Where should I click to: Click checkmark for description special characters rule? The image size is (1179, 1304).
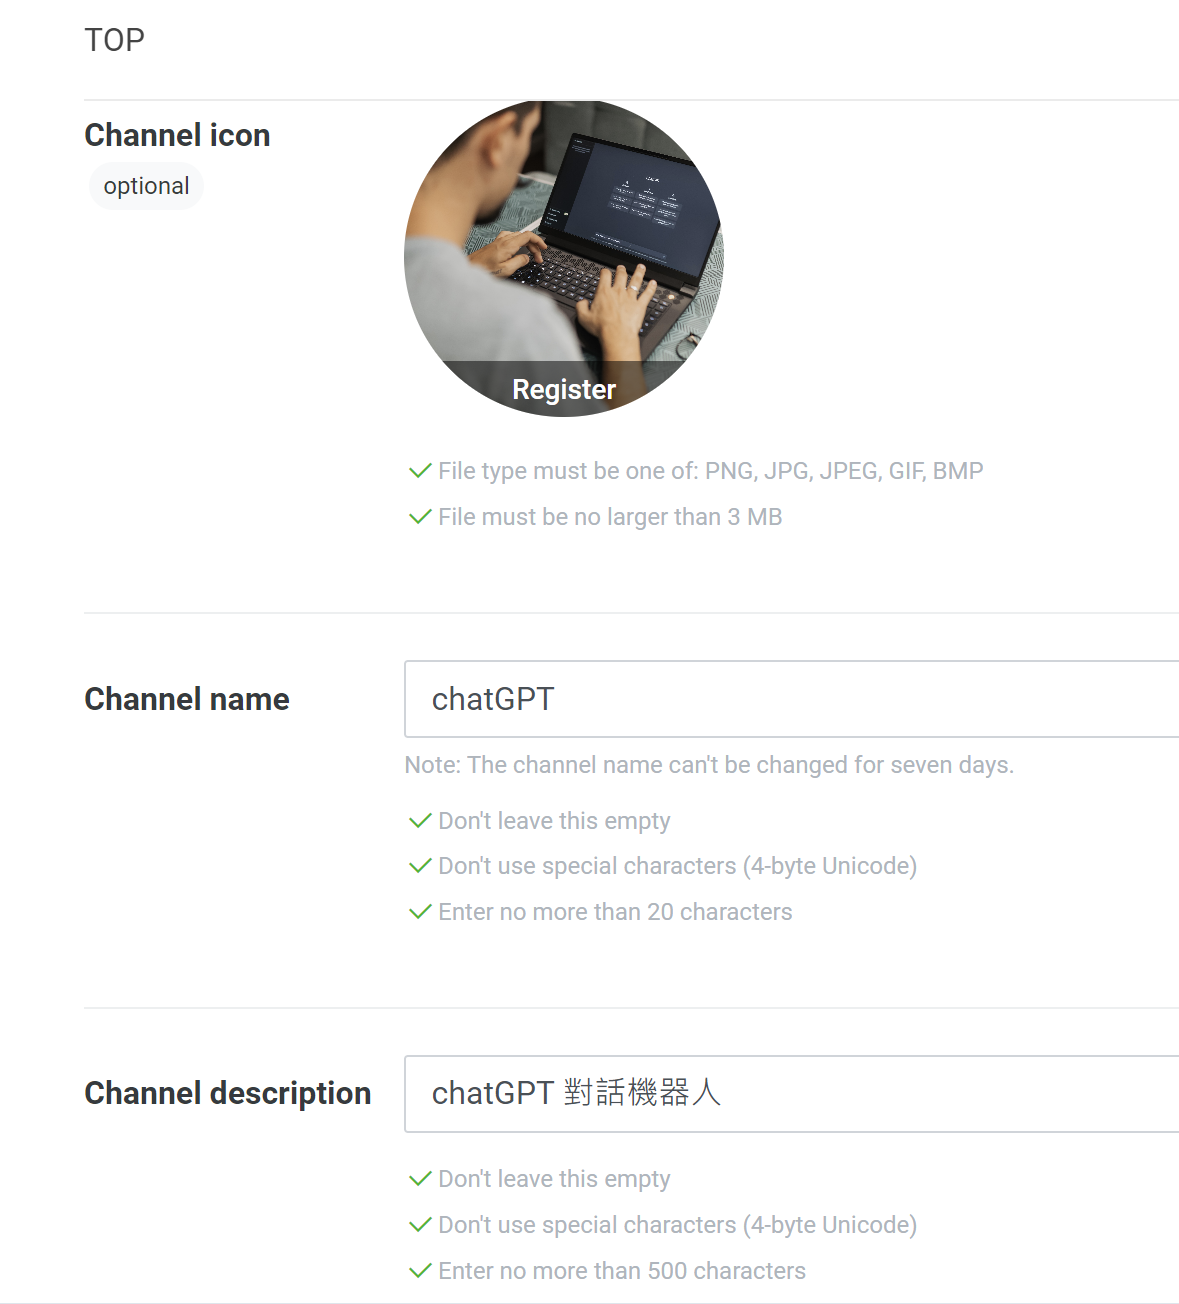420,1225
